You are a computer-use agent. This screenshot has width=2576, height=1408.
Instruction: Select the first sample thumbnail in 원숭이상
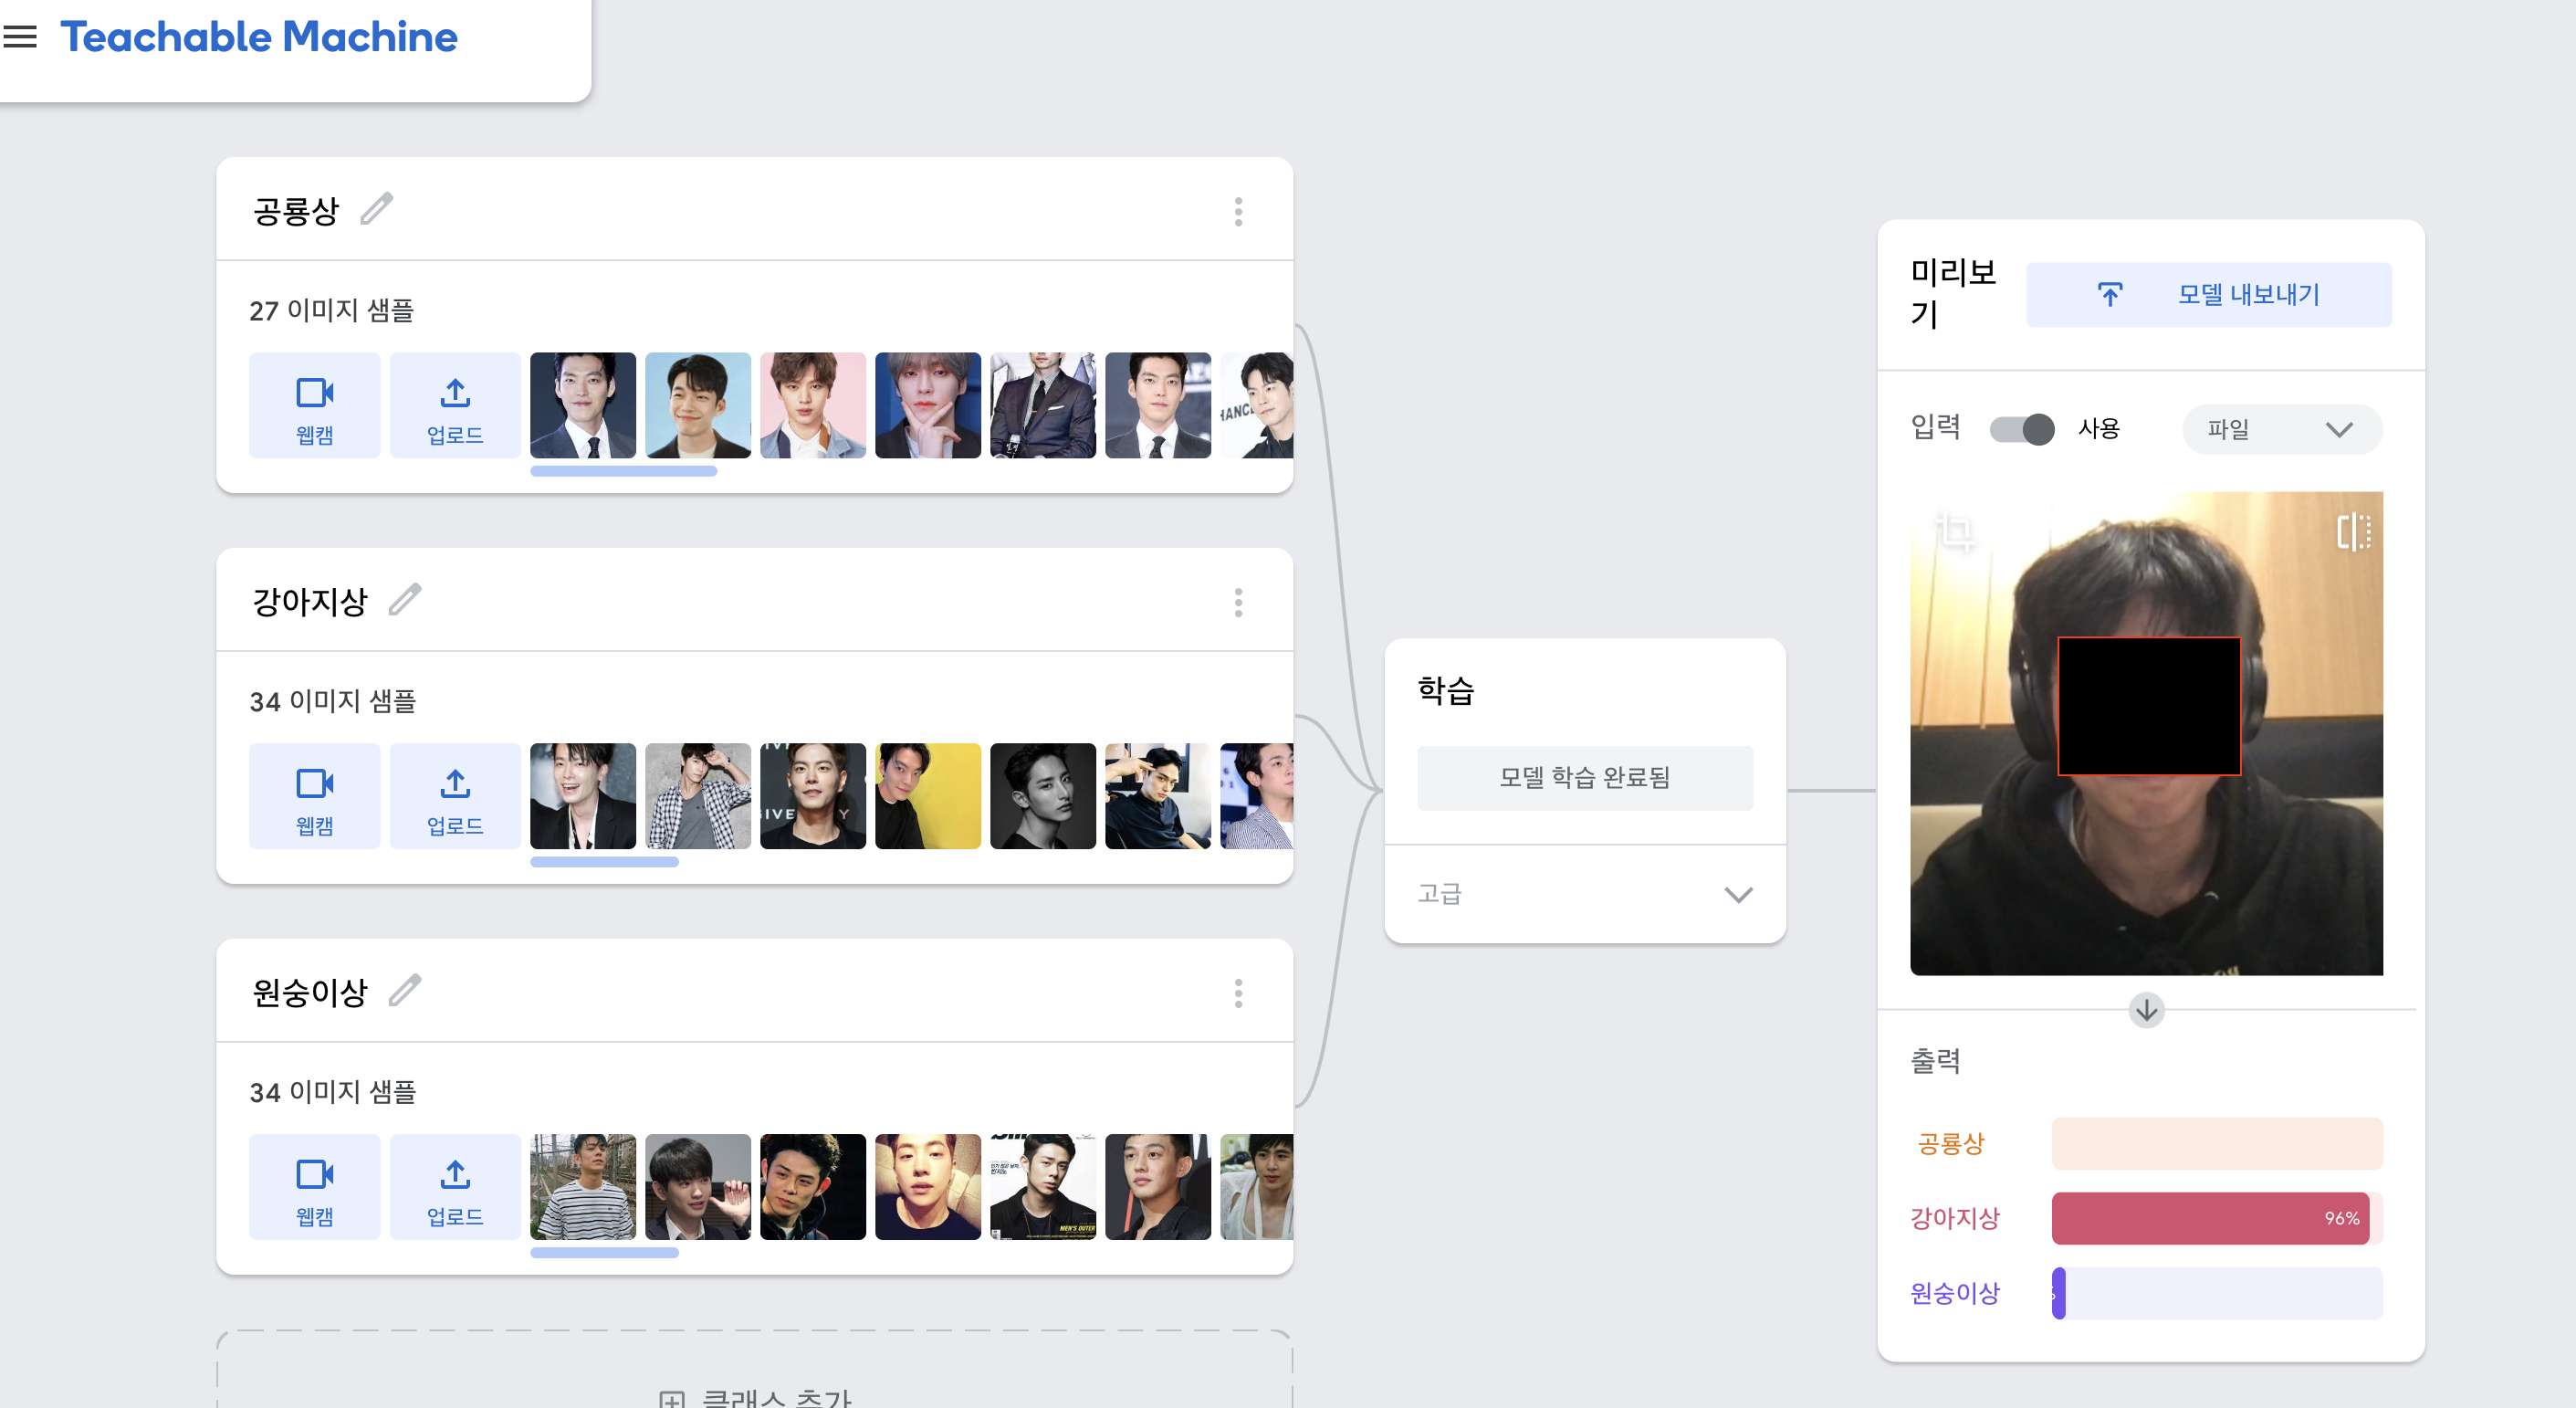pyautogui.click(x=583, y=1186)
